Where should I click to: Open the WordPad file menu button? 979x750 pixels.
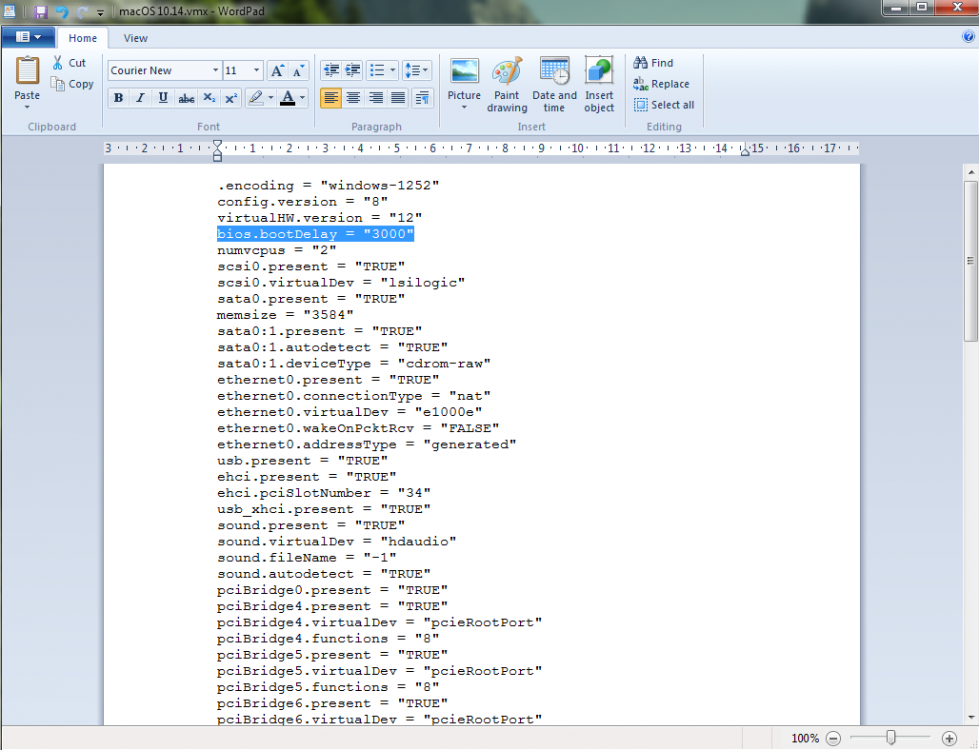(x=28, y=37)
